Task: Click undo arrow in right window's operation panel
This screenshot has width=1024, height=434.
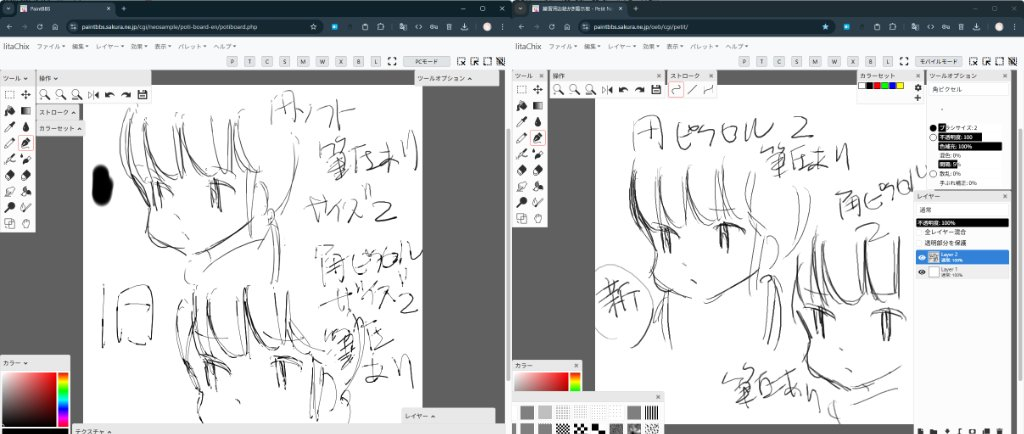Action: pos(624,90)
